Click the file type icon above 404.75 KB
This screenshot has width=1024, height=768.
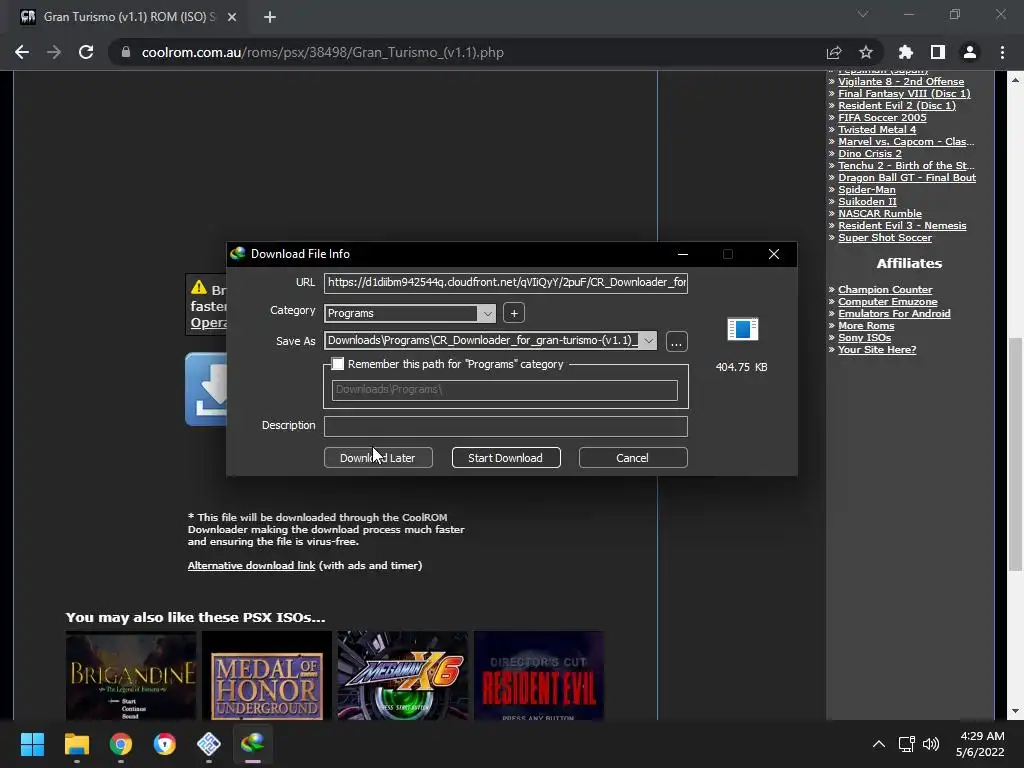[743, 329]
